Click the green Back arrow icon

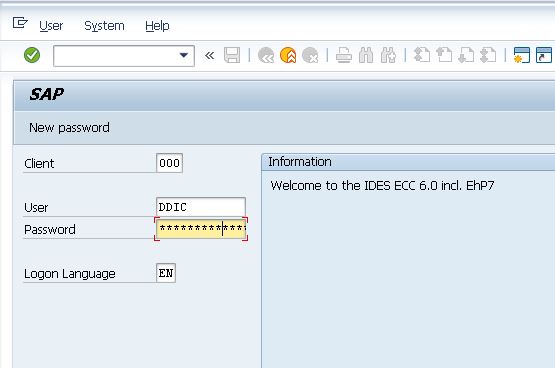[266, 55]
